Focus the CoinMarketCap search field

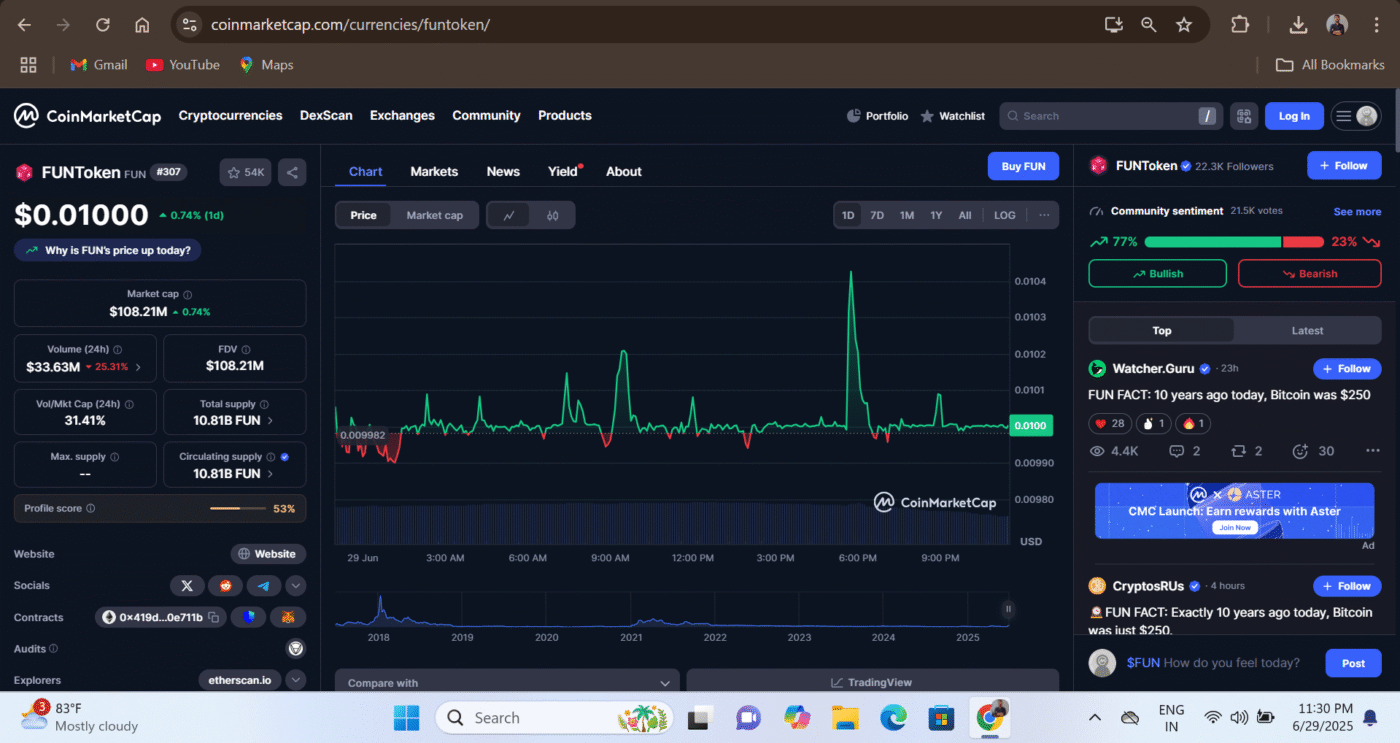coord(1111,116)
